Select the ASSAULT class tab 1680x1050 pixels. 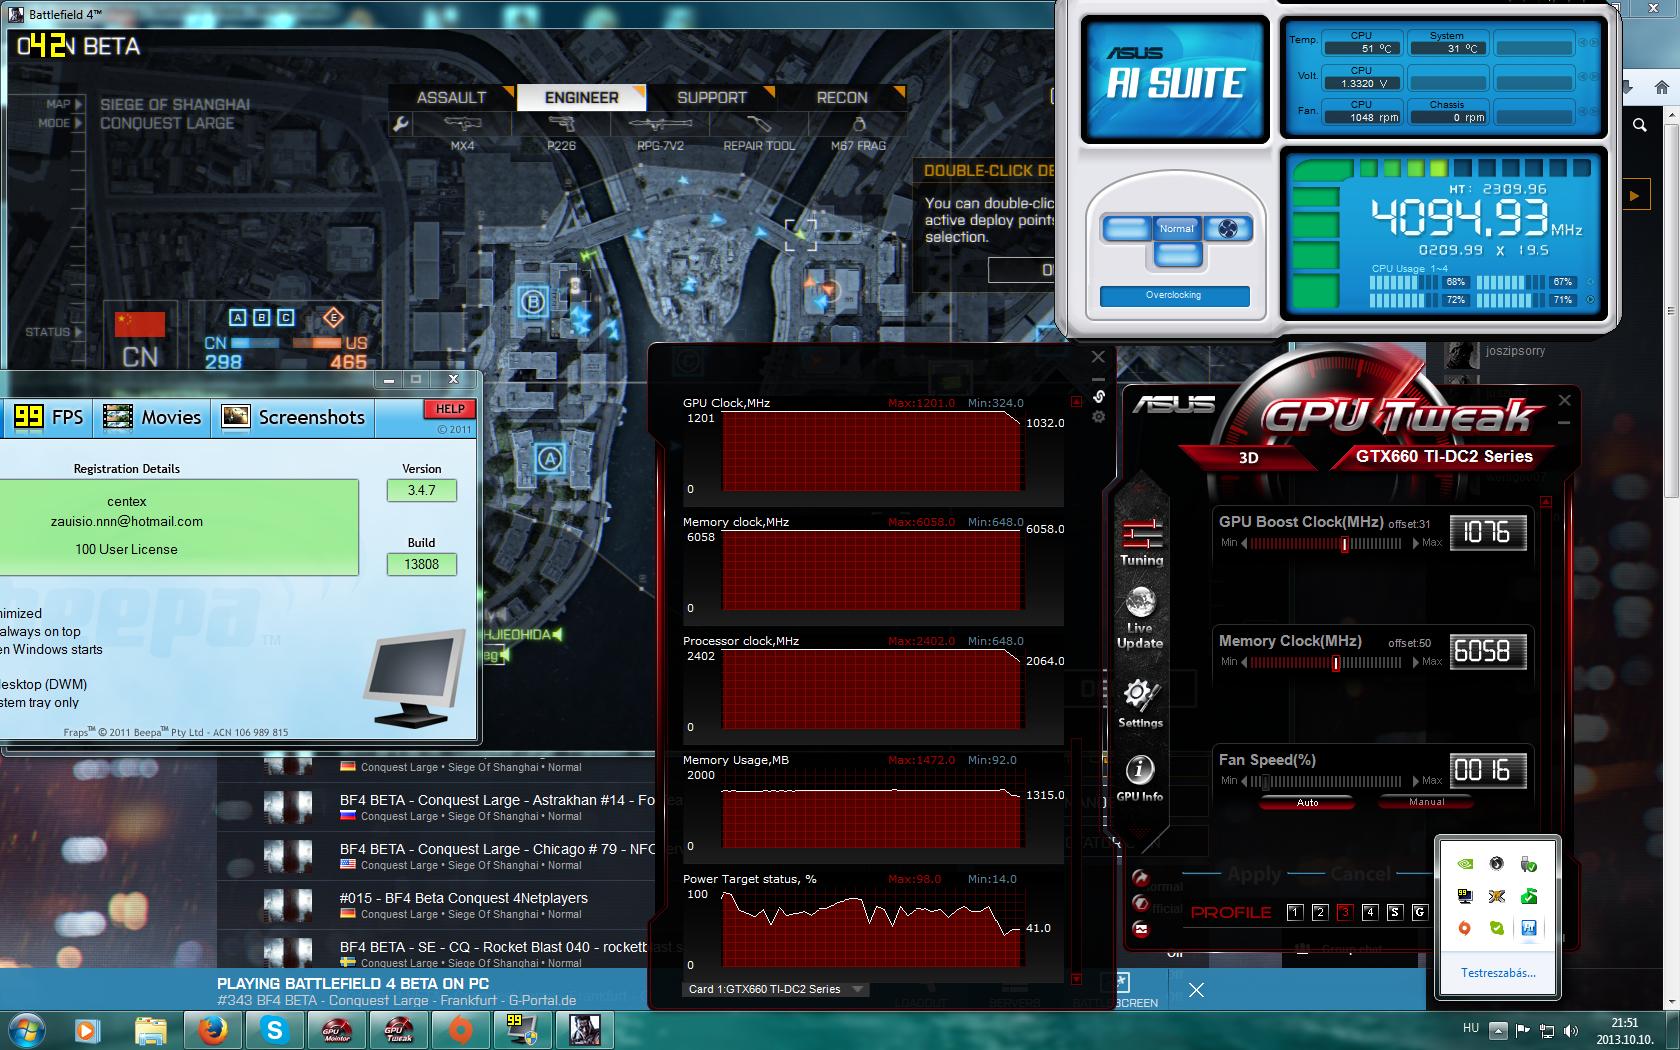[x=452, y=97]
